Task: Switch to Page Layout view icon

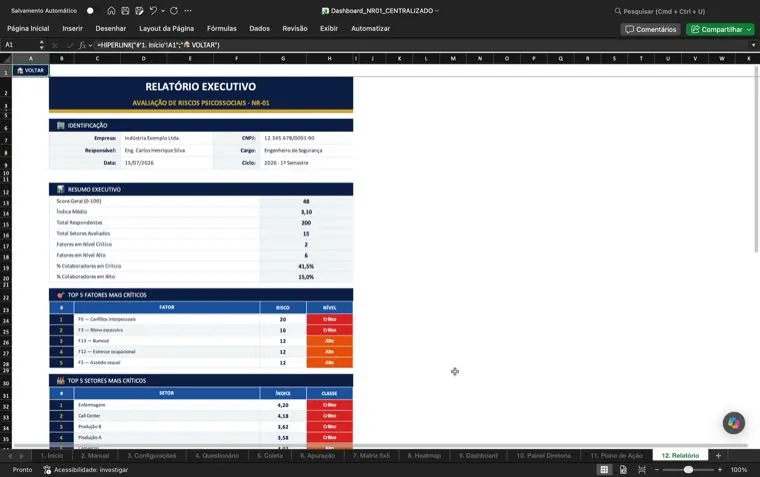Action: pyautogui.click(x=623, y=470)
